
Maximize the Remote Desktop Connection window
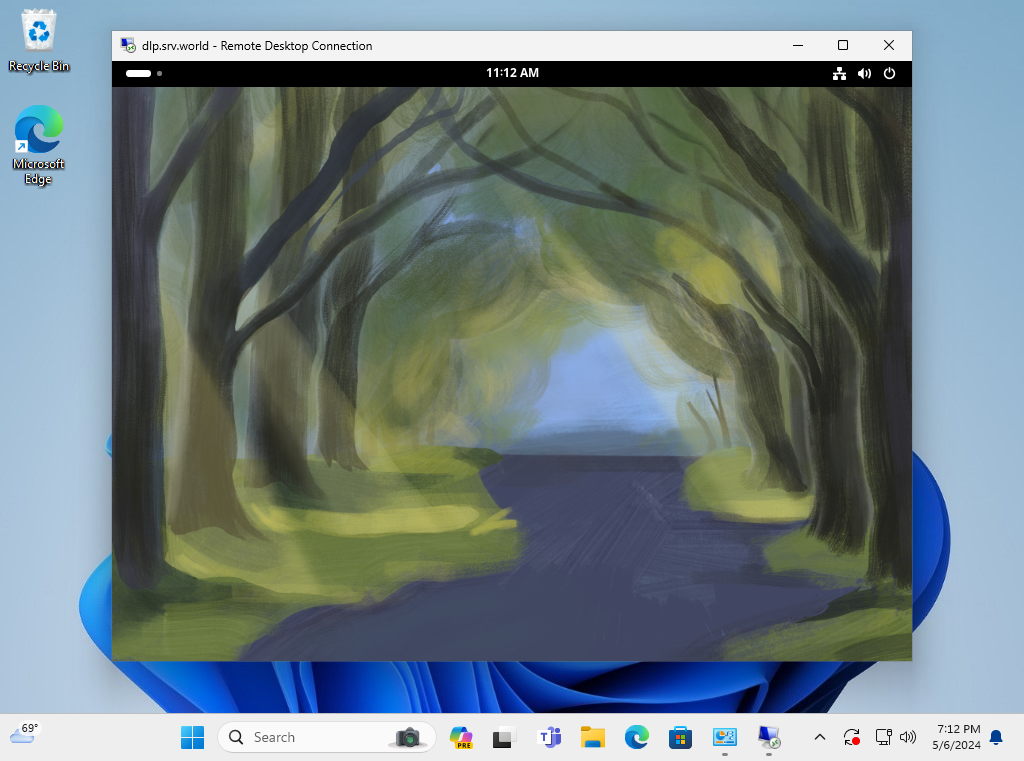tap(842, 45)
